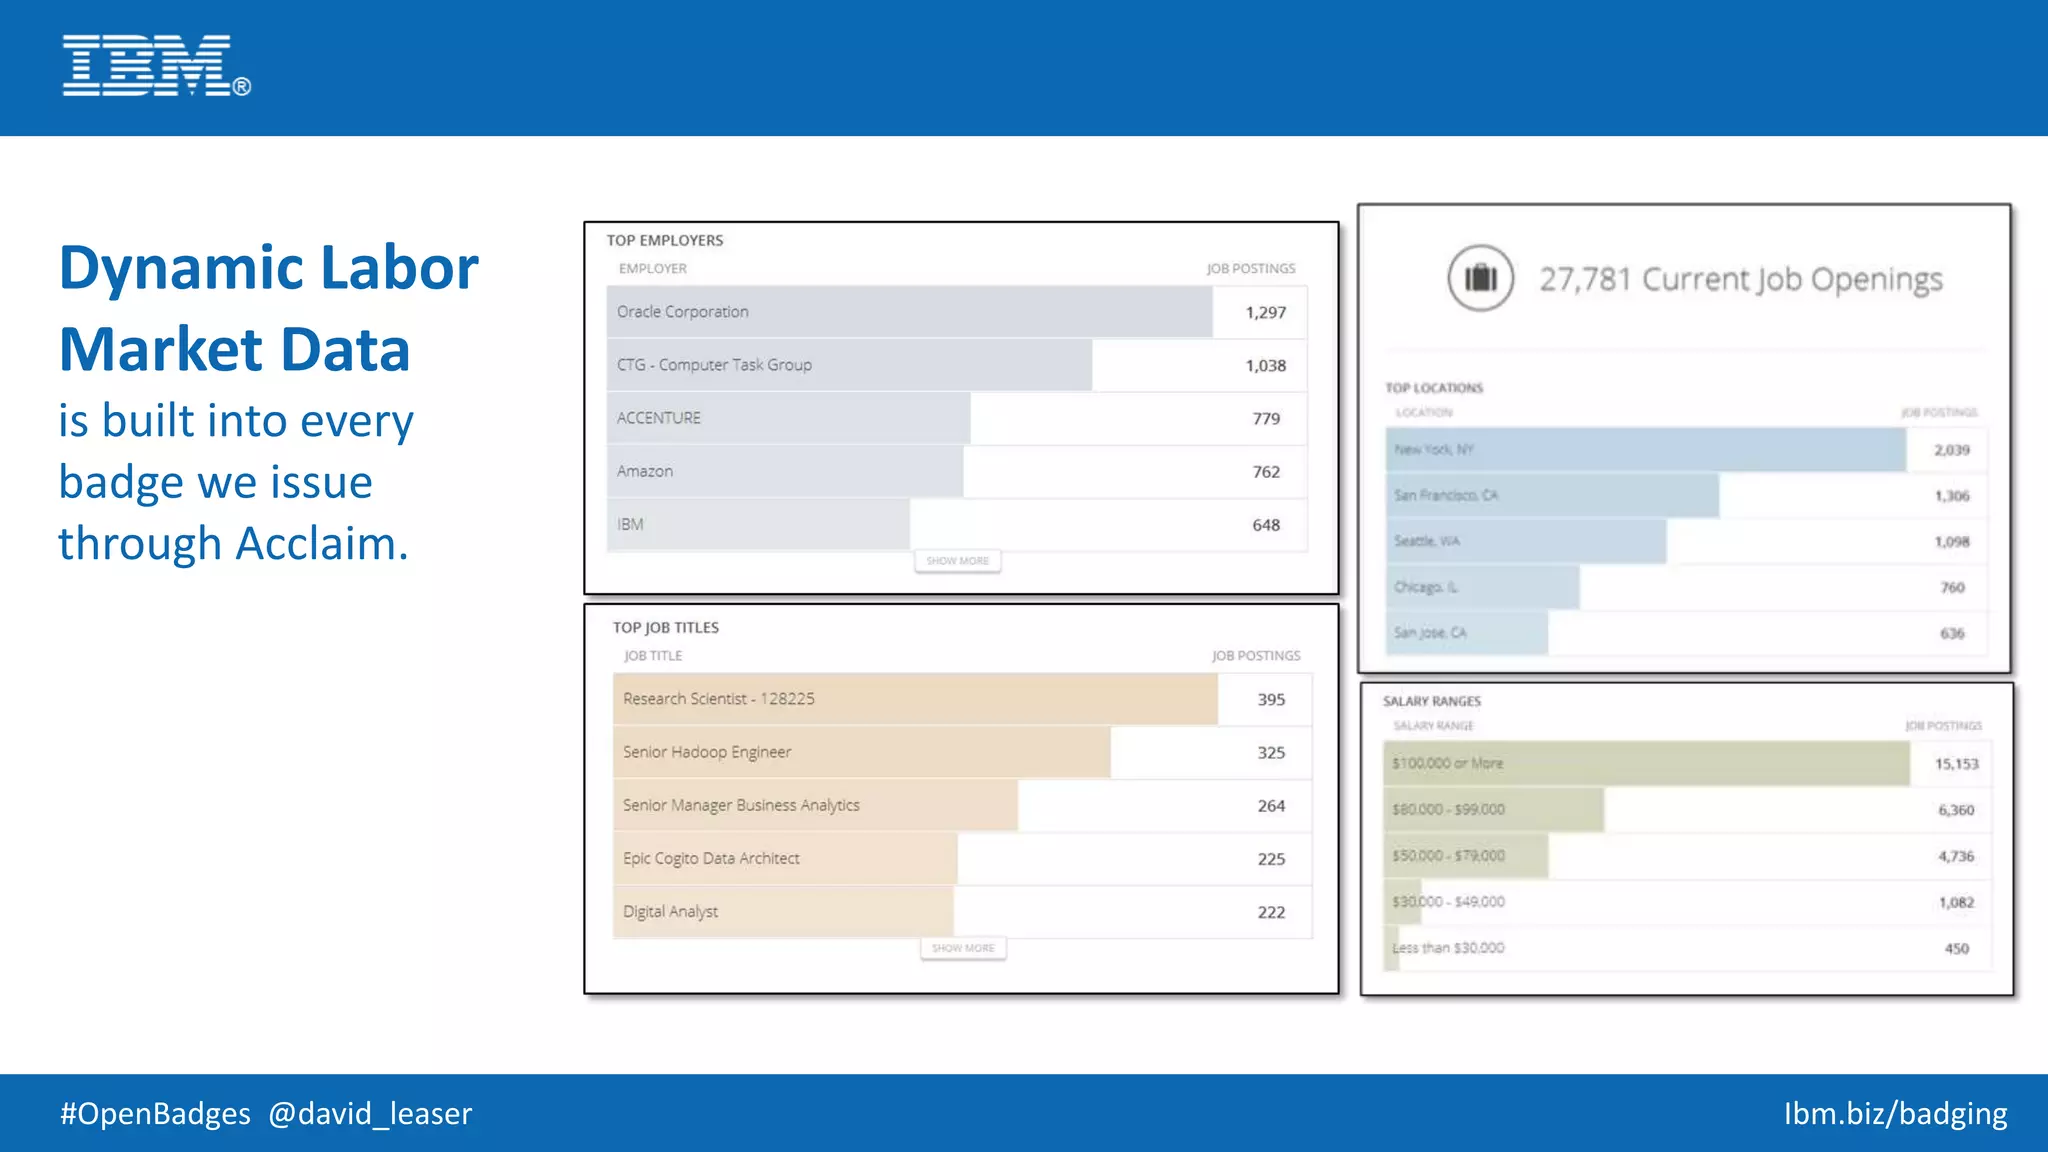Click Research Scientist - 128225 job title

pos(718,699)
